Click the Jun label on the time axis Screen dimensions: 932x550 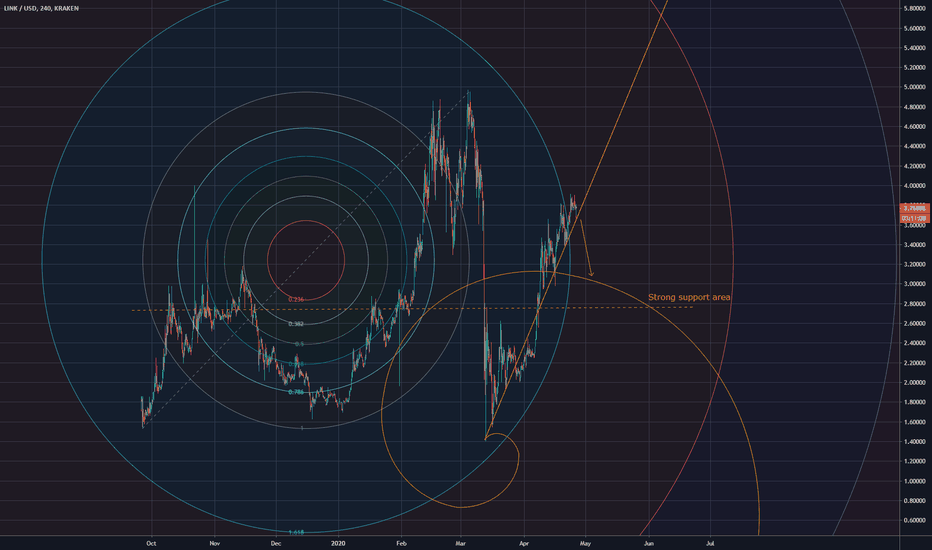coord(648,543)
